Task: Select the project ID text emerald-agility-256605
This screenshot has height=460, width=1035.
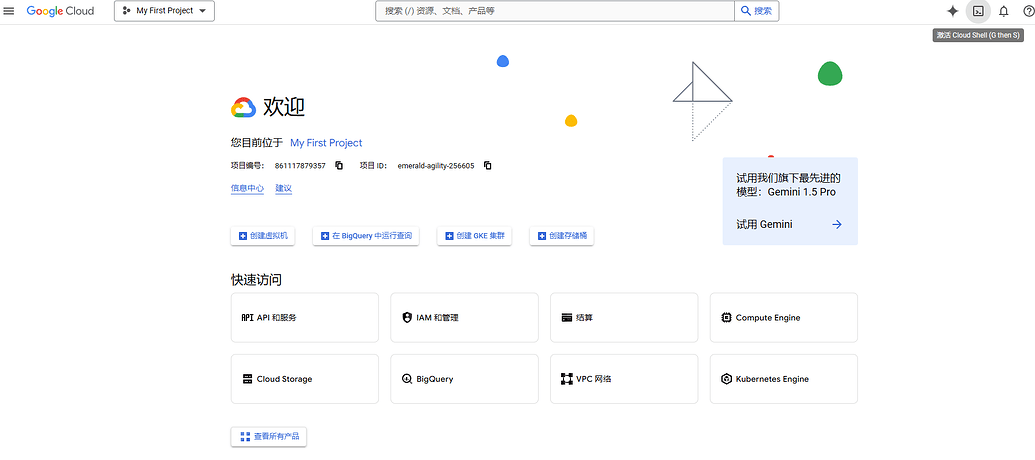Action: [436, 166]
